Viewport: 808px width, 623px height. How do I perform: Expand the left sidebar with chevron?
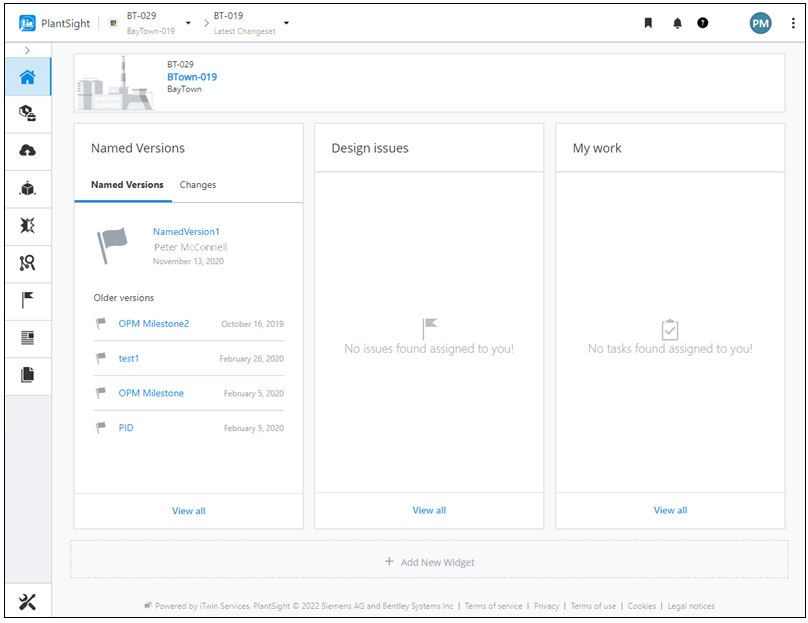[27, 50]
